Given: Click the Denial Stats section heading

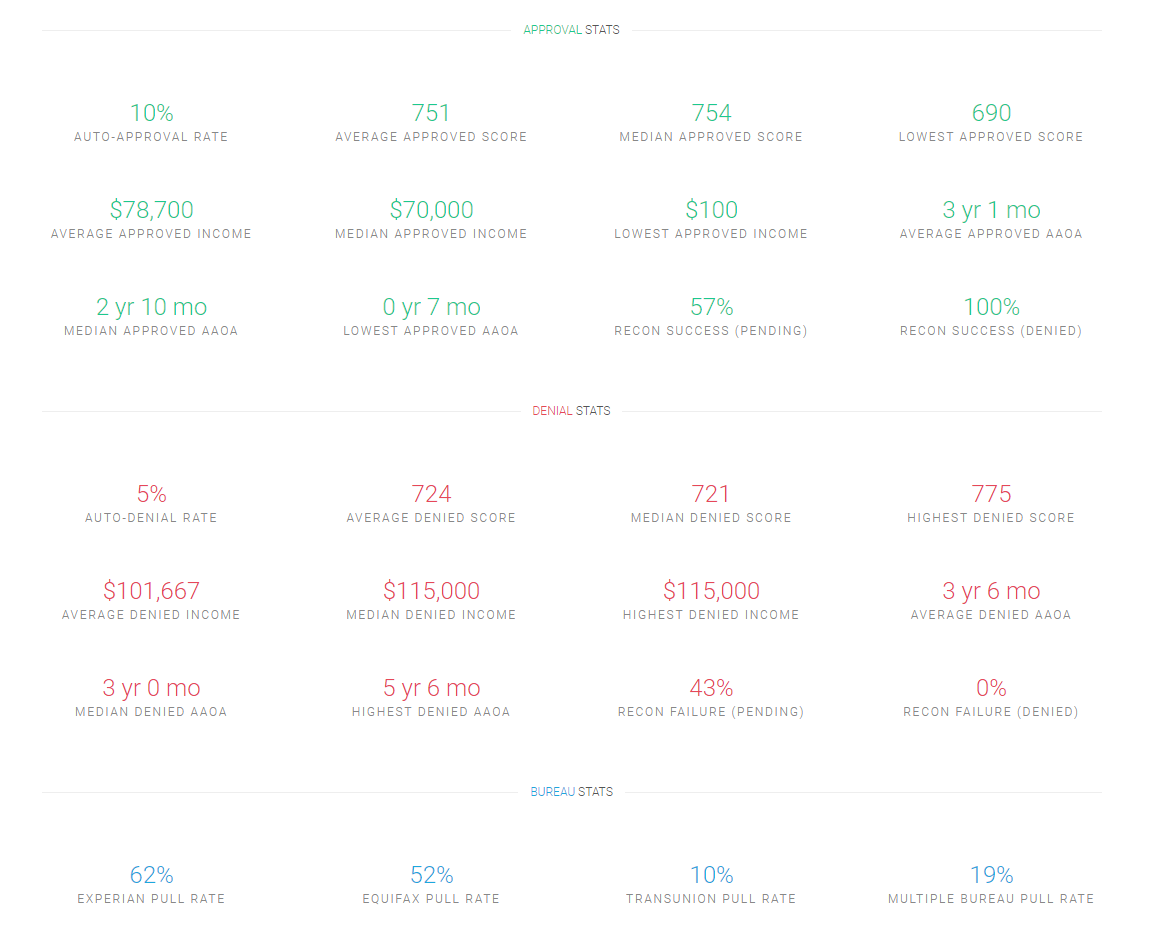Looking at the screenshot, I should [x=571, y=411].
